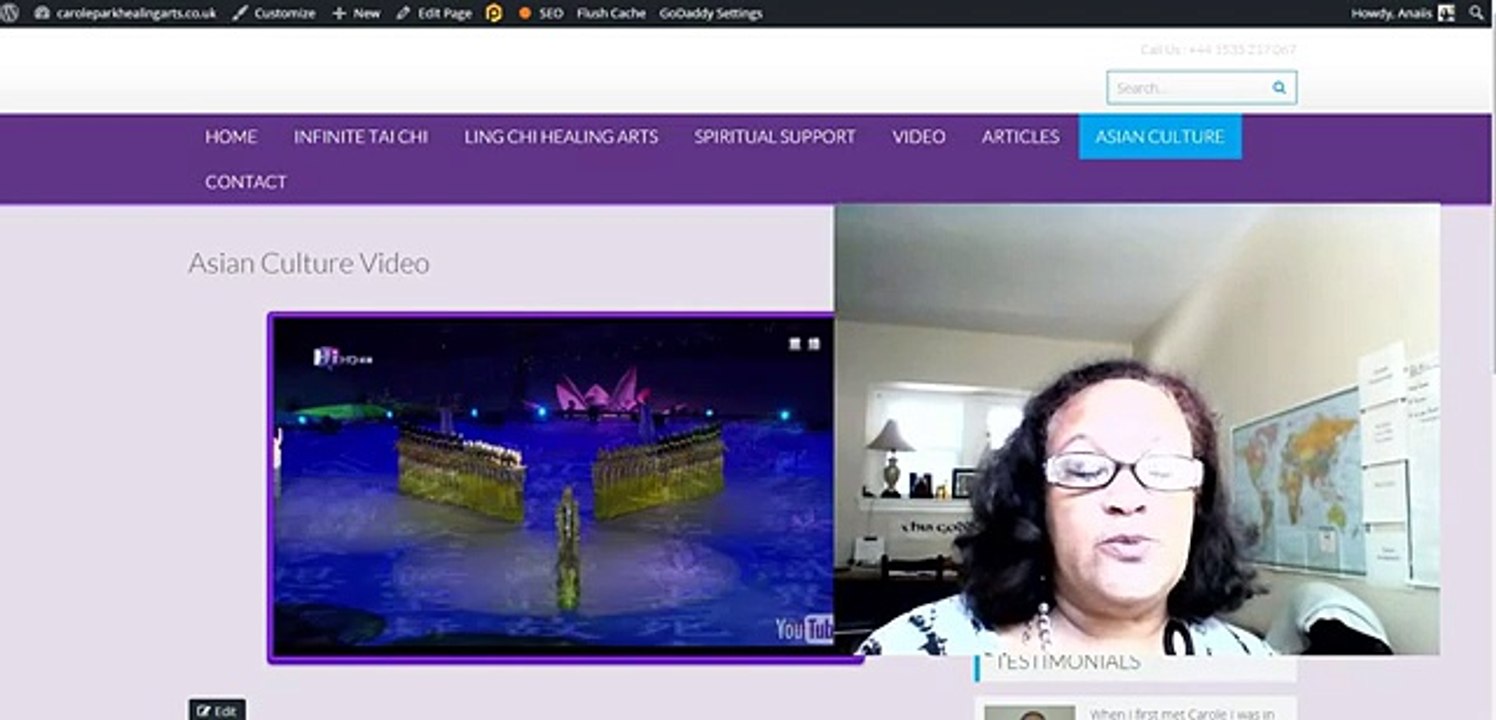Click the Call Us phone number text
Screen dimensions: 1496x720
(1218, 49)
